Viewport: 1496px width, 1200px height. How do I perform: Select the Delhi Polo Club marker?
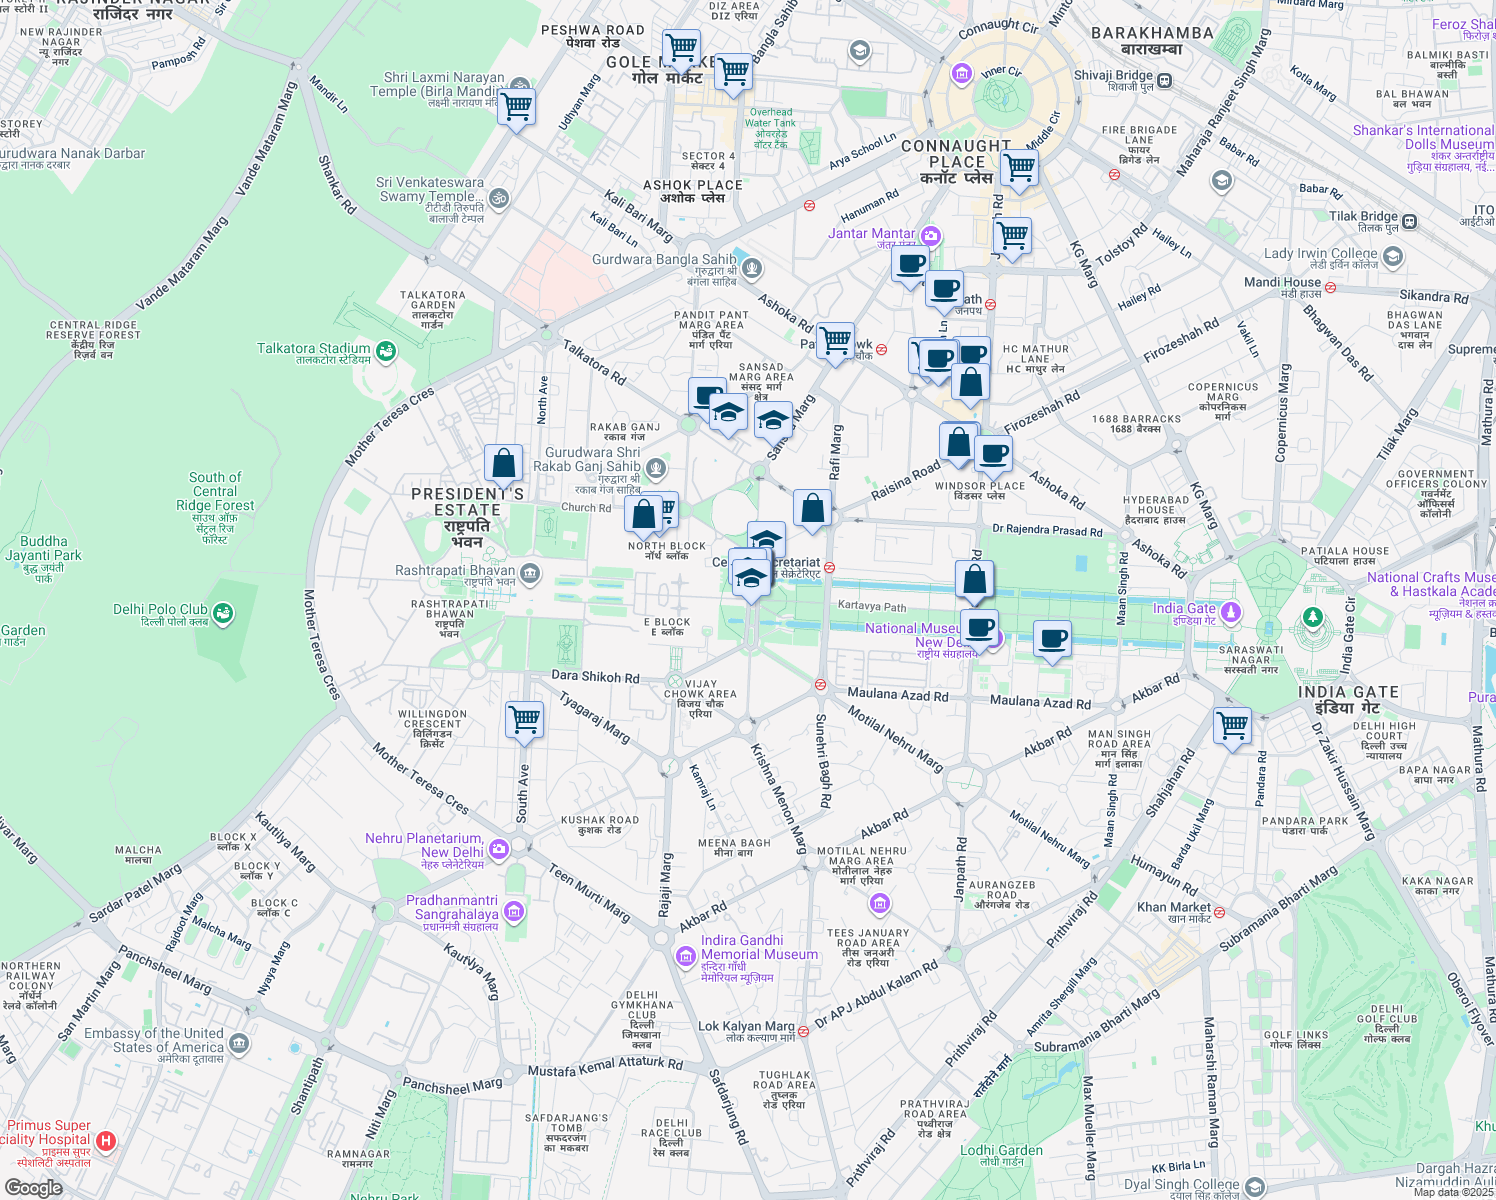222,609
